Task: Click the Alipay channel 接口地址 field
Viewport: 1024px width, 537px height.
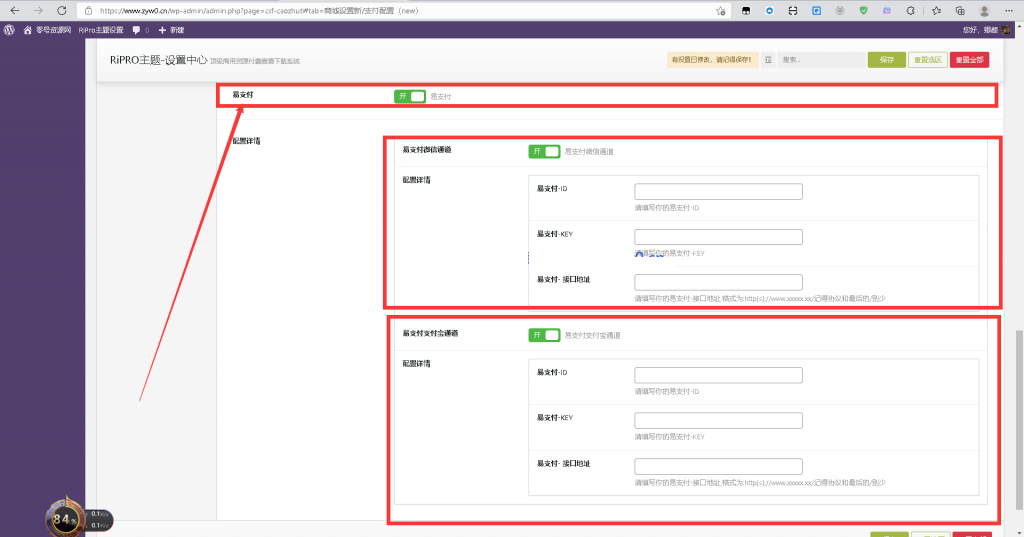Action: (x=718, y=466)
